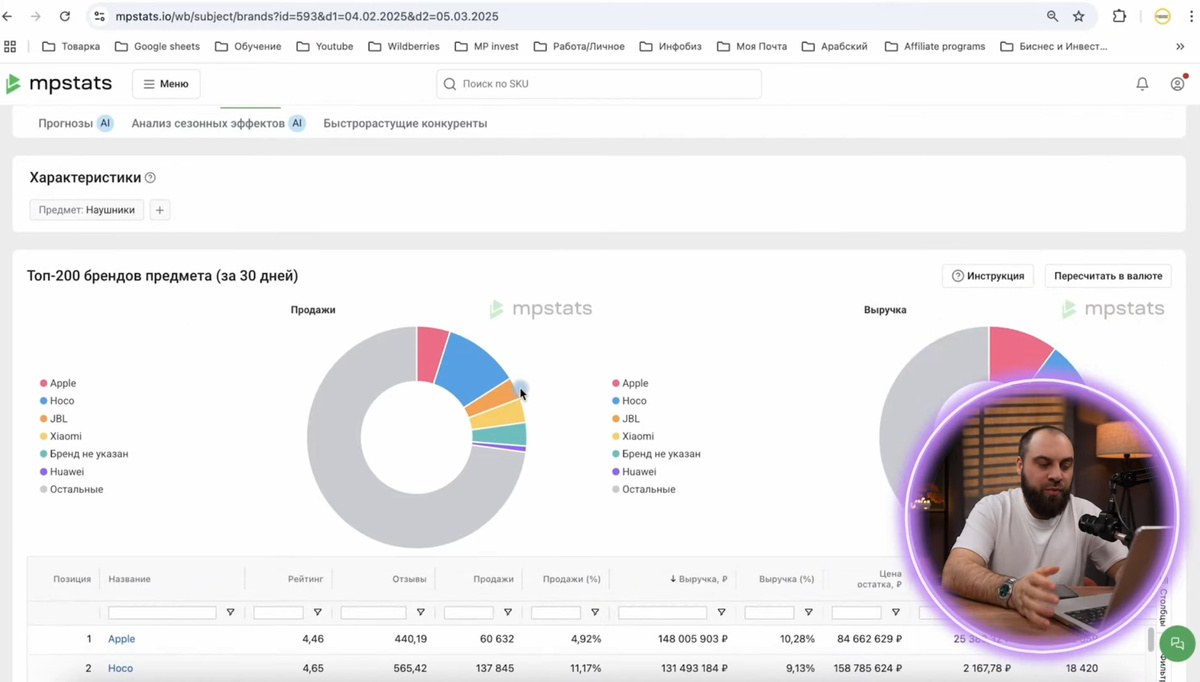This screenshot has width=1200, height=682.
Task: Go back with the browser back arrow
Action: coord(8,16)
